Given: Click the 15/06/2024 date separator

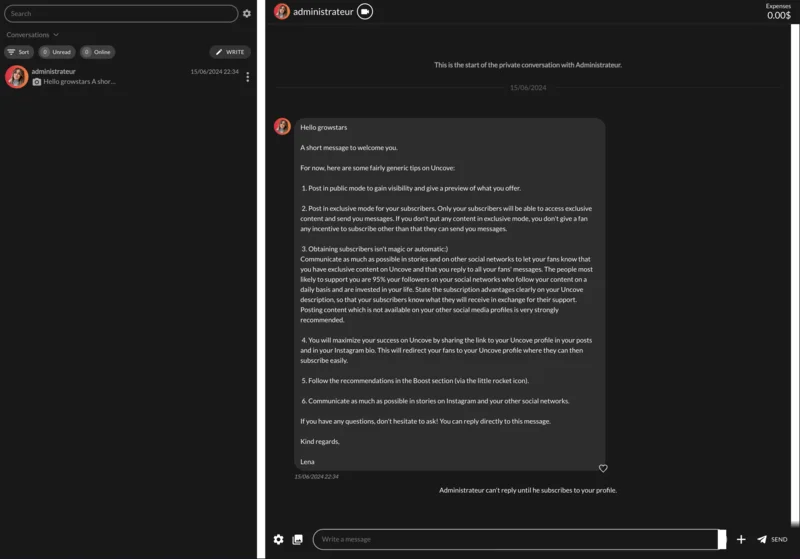Looking at the screenshot, I should click(528, 88).
